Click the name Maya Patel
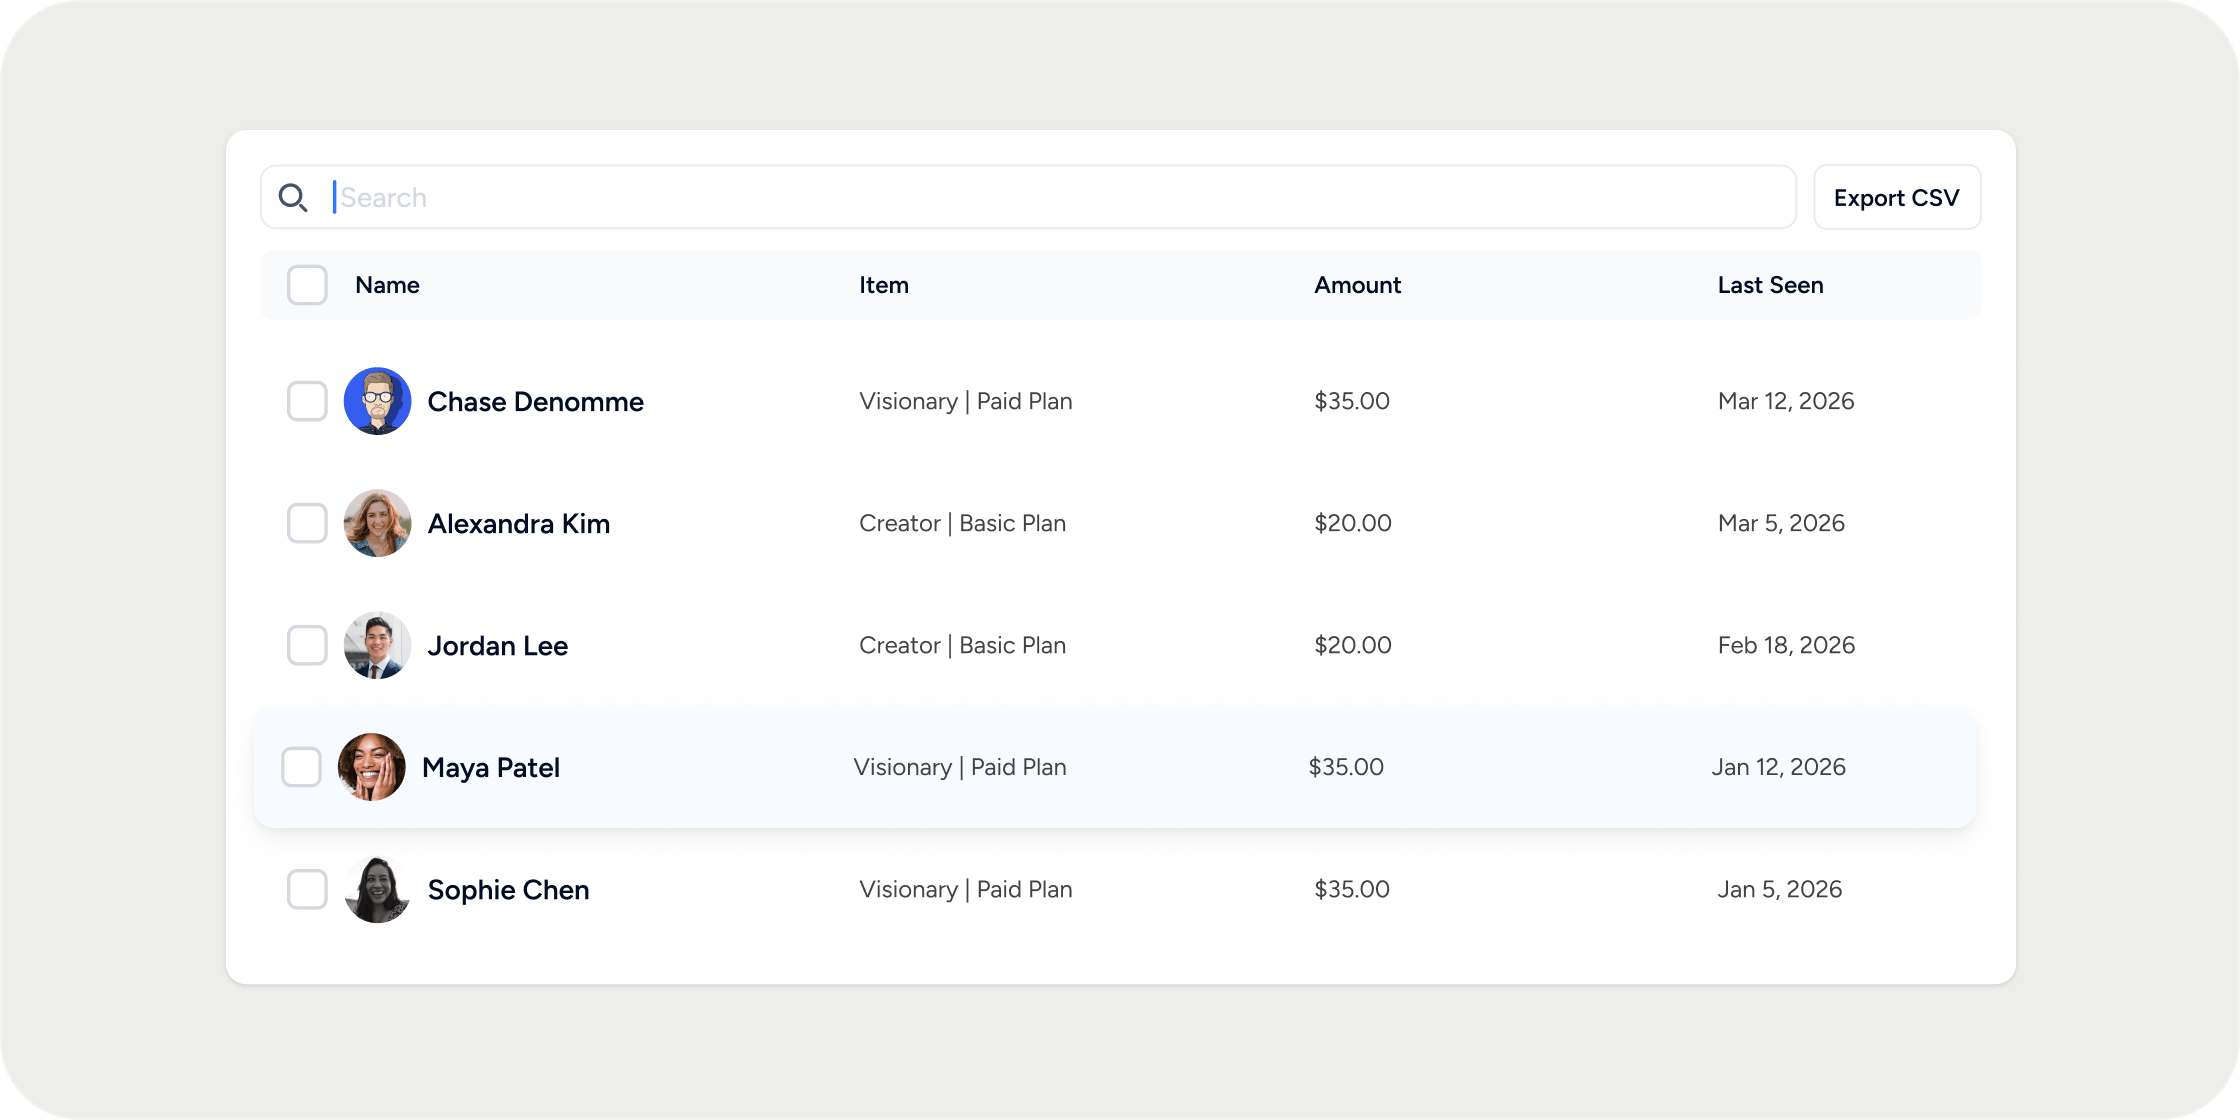Screen dimensions: 2240x1120 pos(491,768)
